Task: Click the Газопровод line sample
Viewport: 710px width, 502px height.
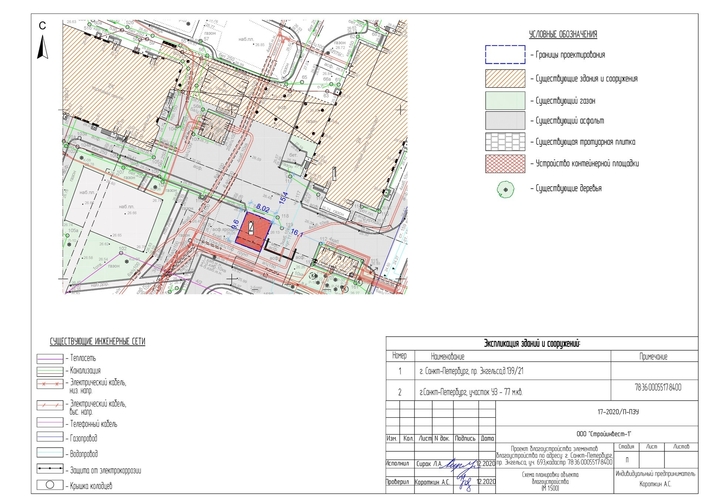Action: tap(50, 437)
